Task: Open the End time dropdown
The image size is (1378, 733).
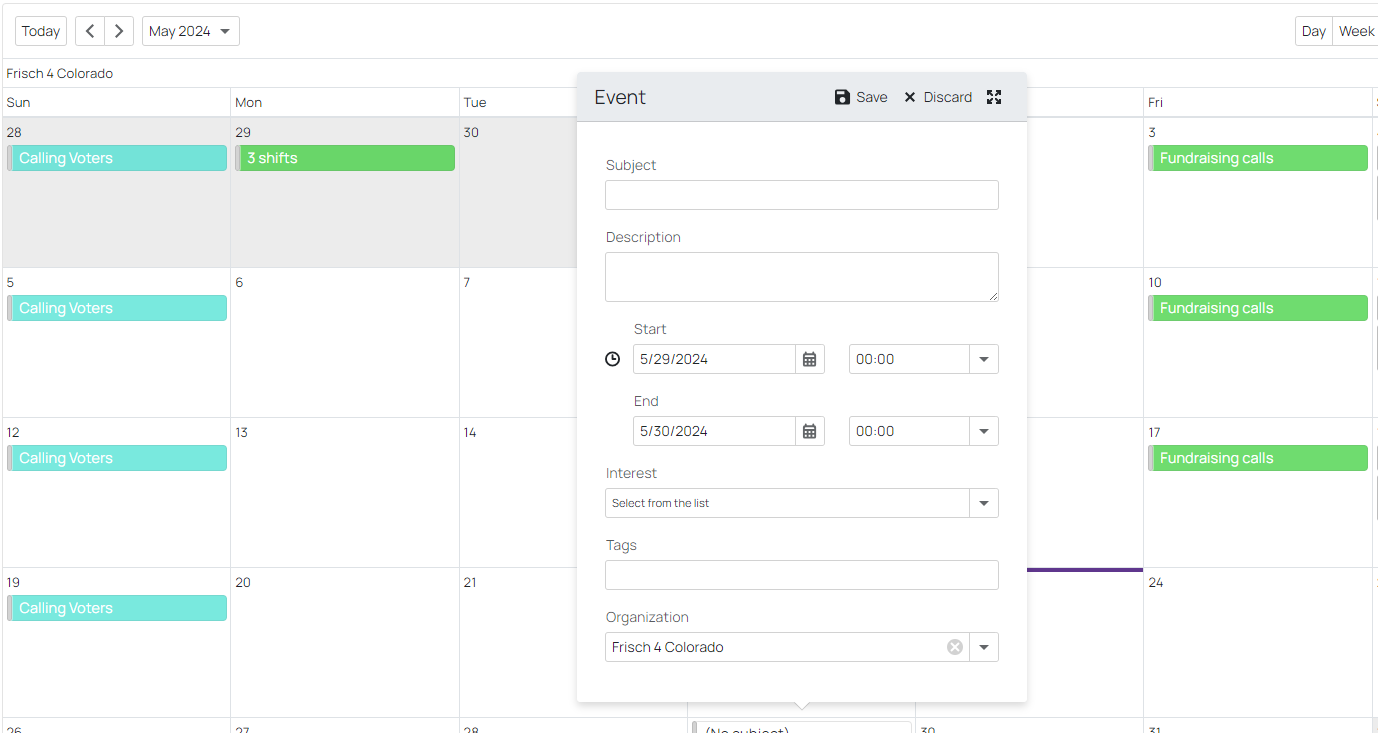Action: pyautogui.click(x=984, y=431)
